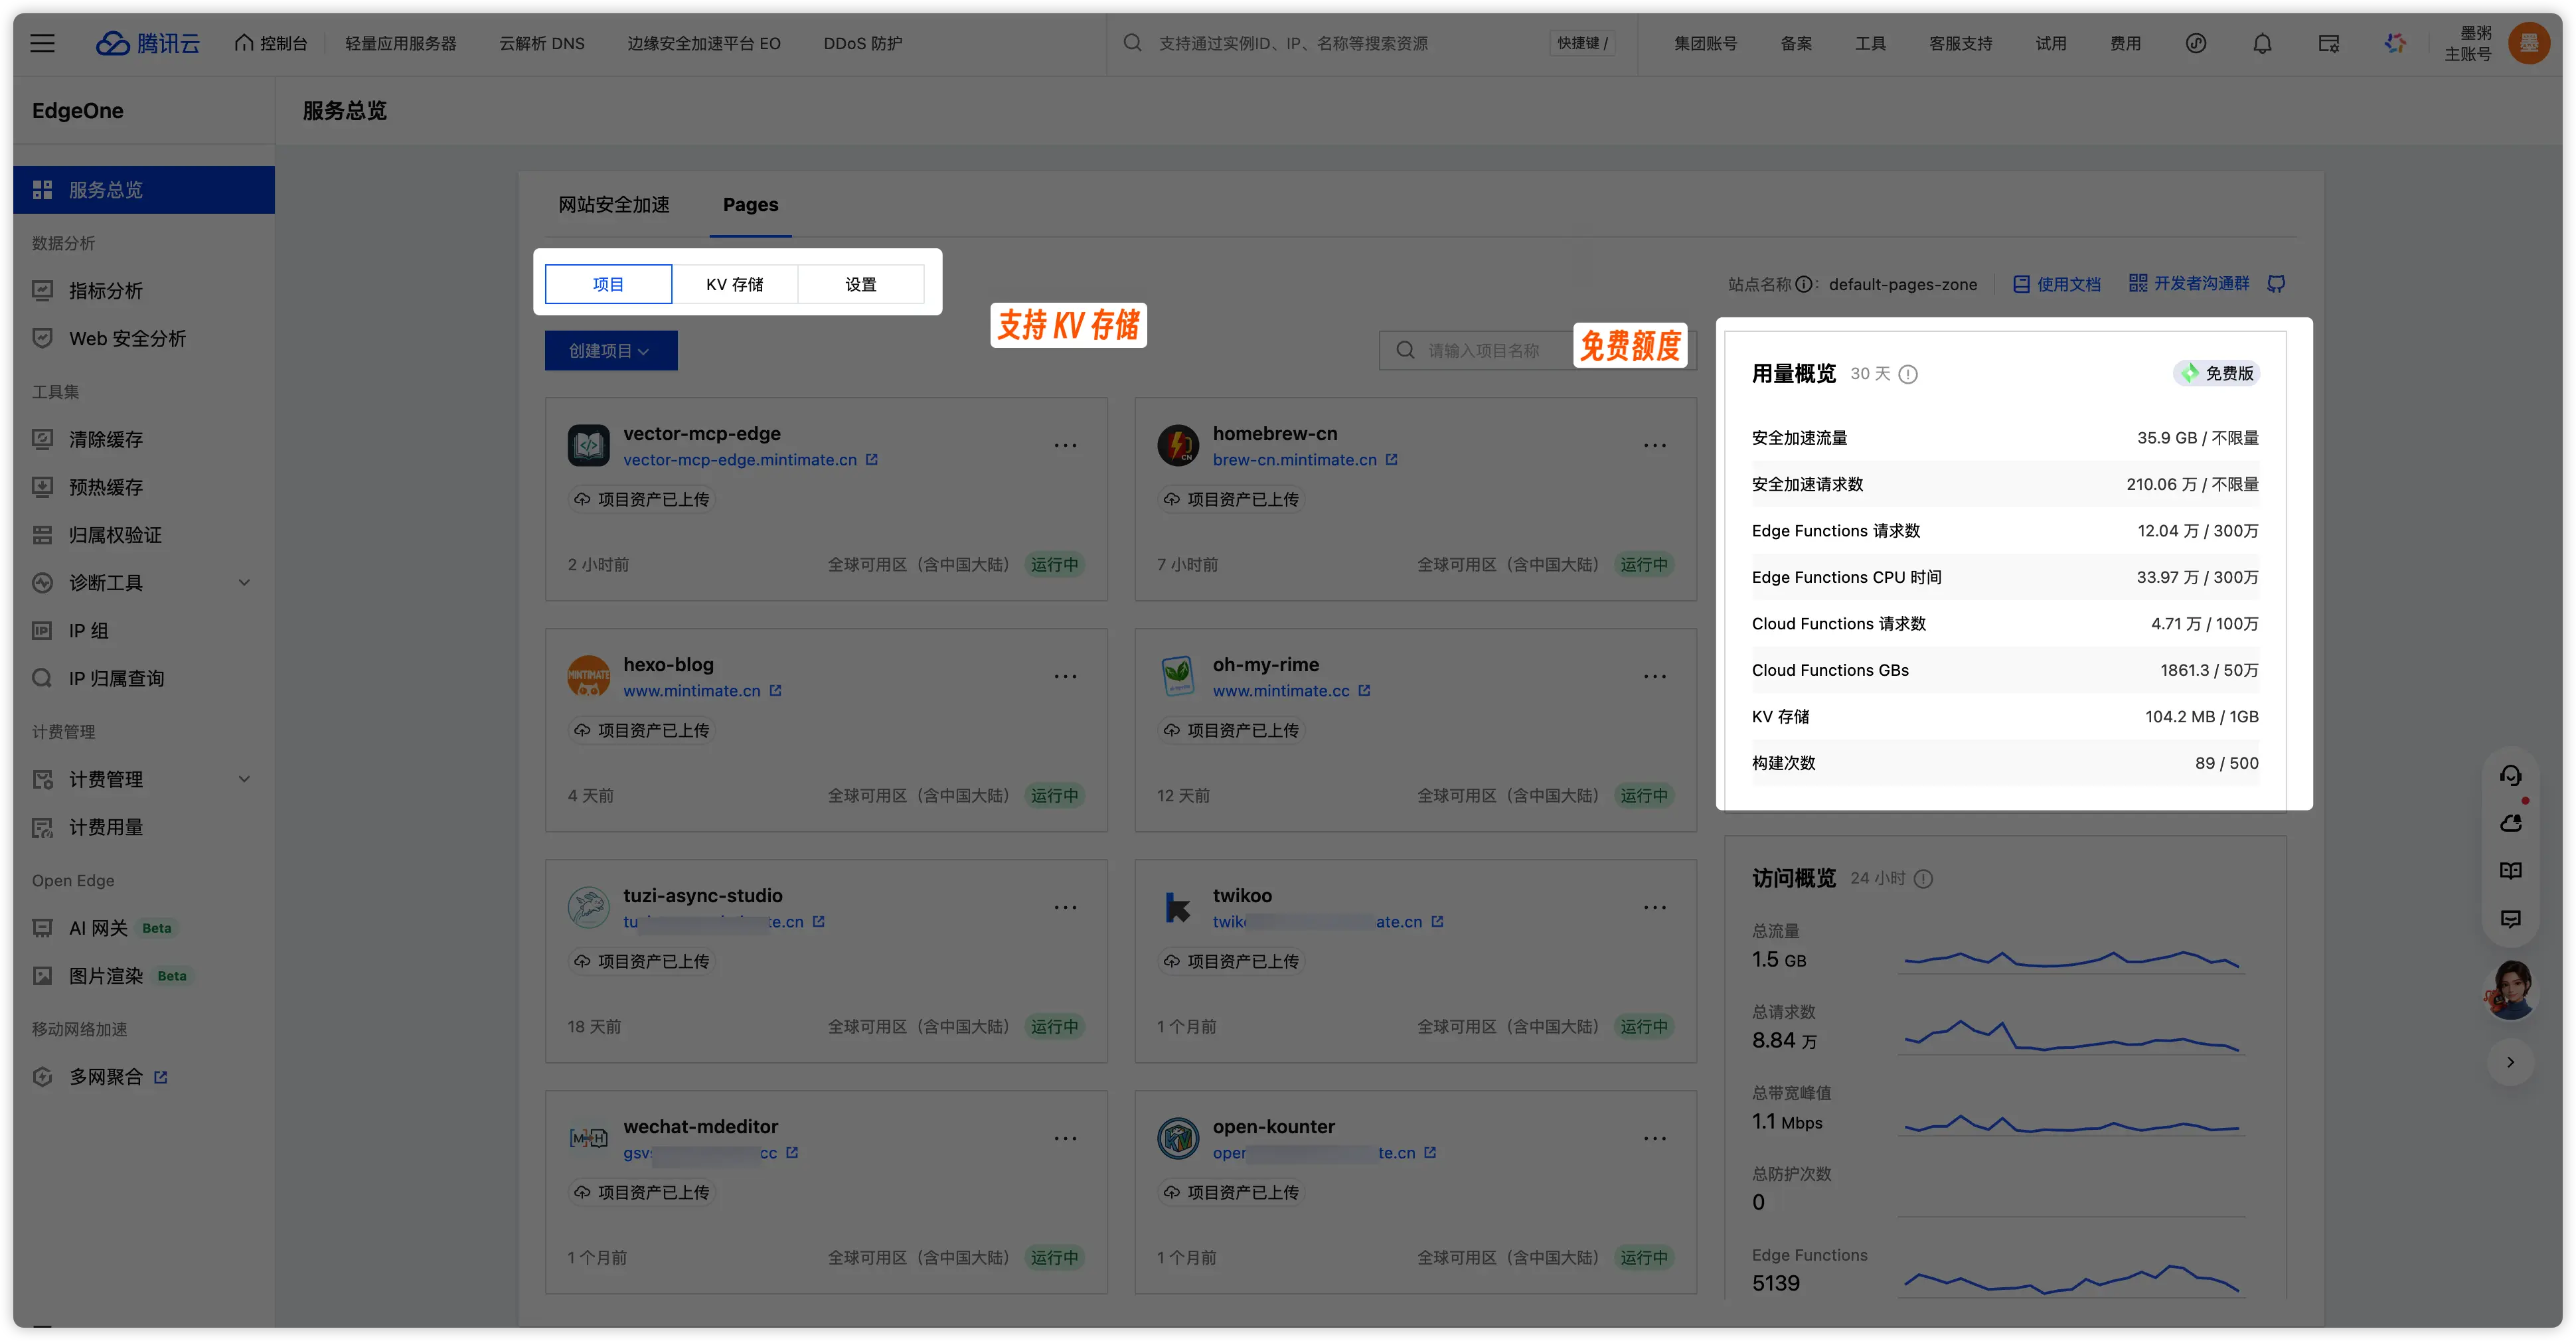Open the notification bell
2576x1341 pixels.
[x=2262, y=43]
